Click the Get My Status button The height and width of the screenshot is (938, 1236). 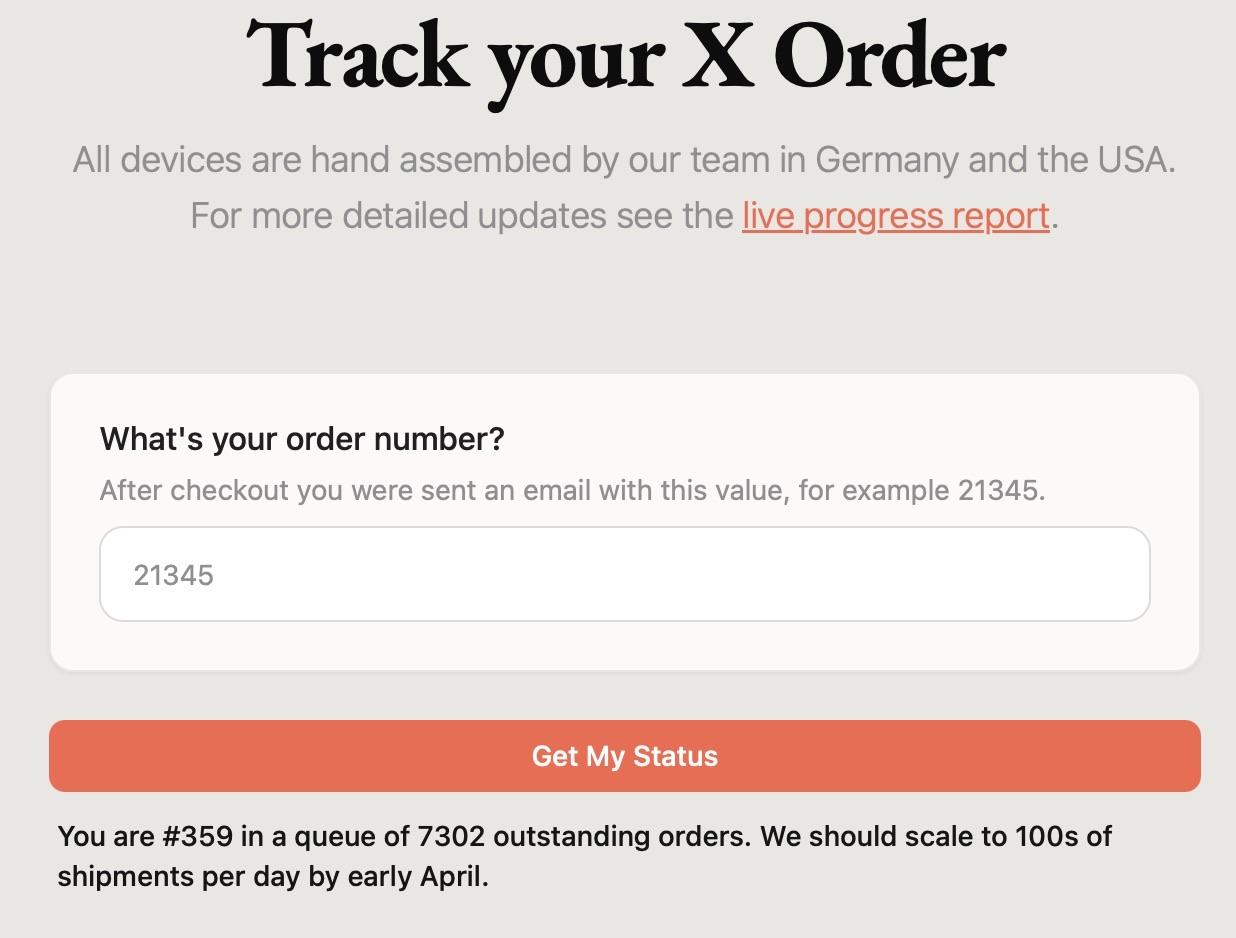(625, 756)
